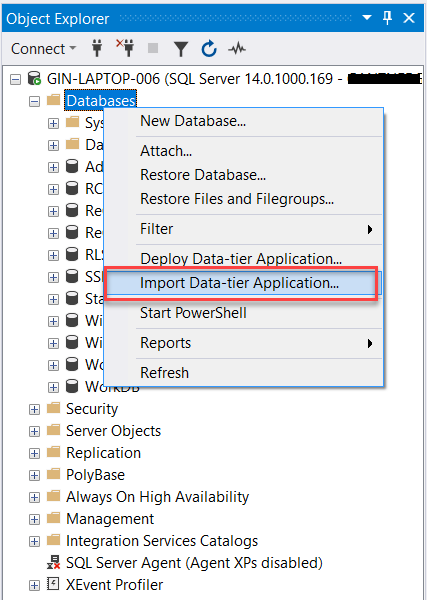Select the Server Objects tree item

pyautogui.click(x=113, y=431)
